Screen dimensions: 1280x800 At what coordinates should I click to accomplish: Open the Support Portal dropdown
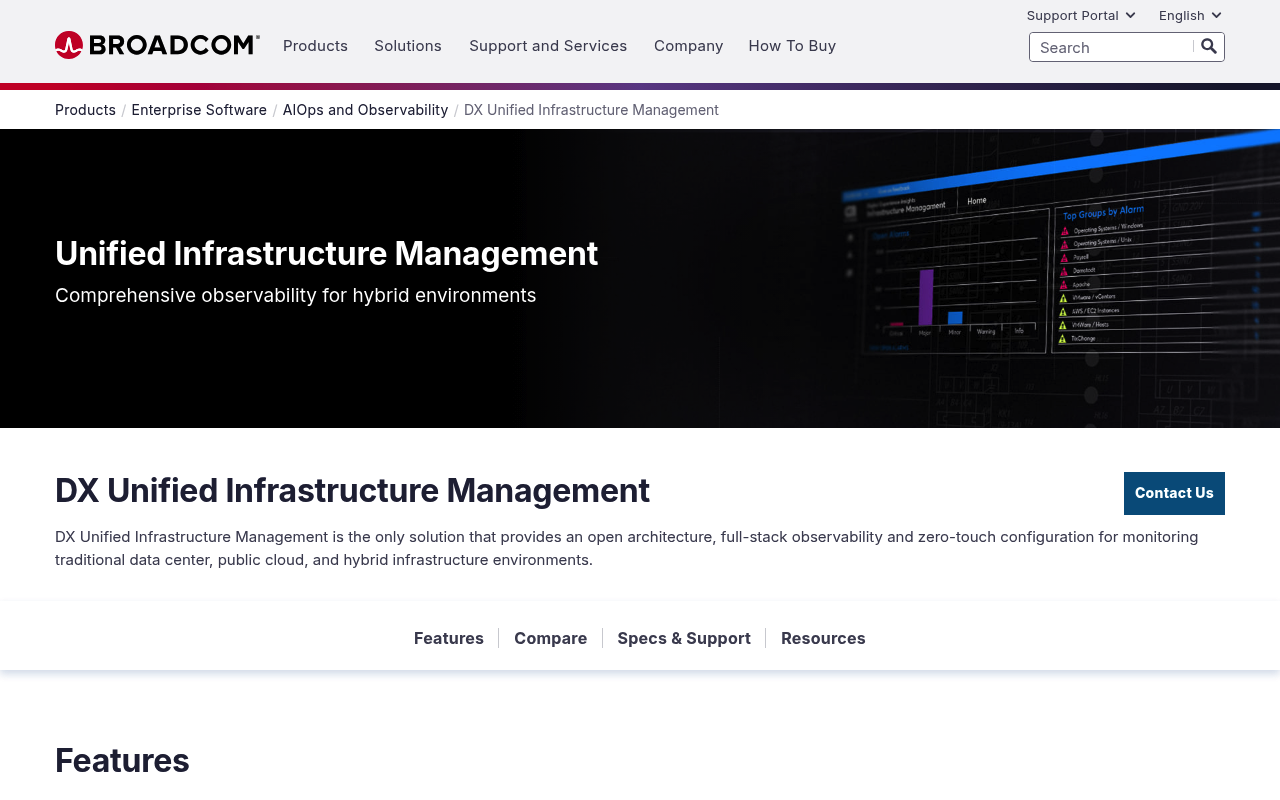pos(1081,15)
